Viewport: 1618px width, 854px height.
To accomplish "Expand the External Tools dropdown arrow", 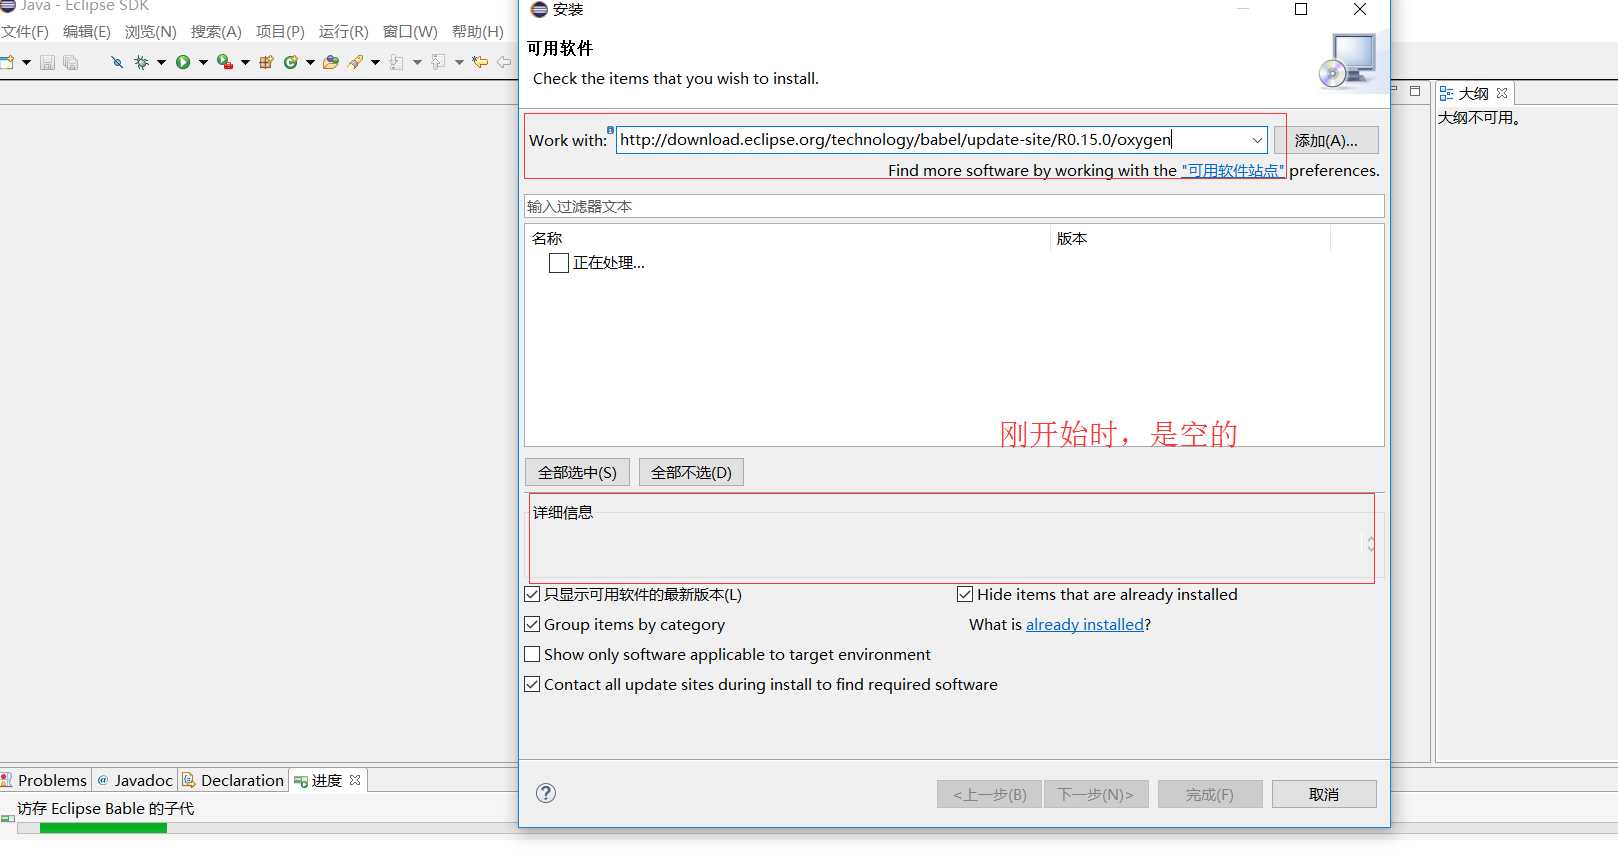I will pyautogui.click(x=245, y=62).
